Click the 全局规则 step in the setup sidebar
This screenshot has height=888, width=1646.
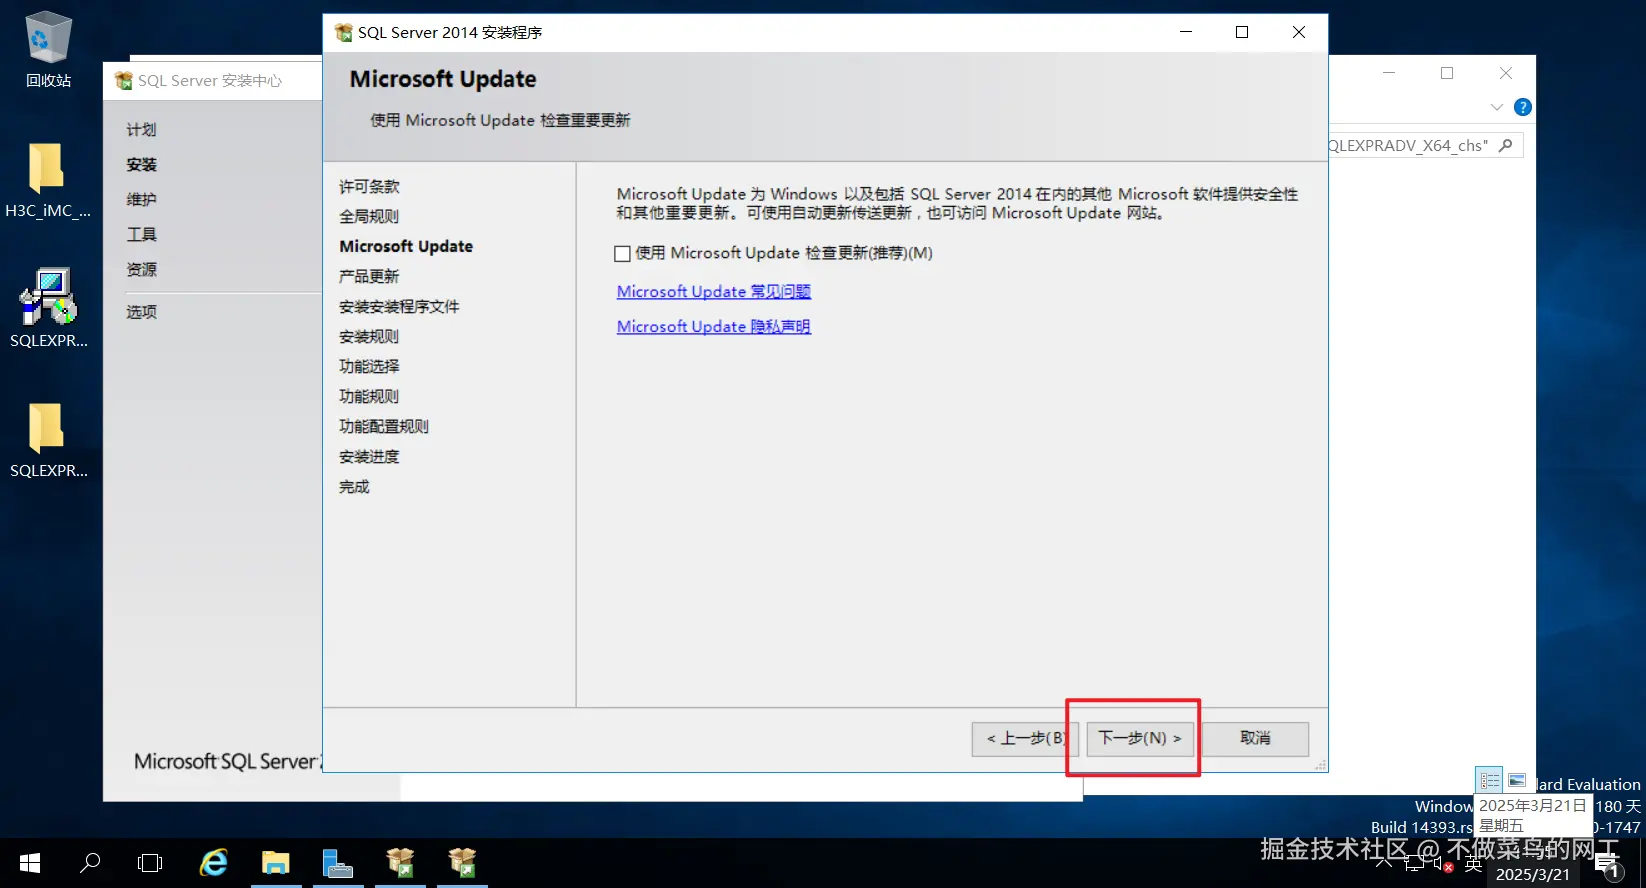point(369,217)
